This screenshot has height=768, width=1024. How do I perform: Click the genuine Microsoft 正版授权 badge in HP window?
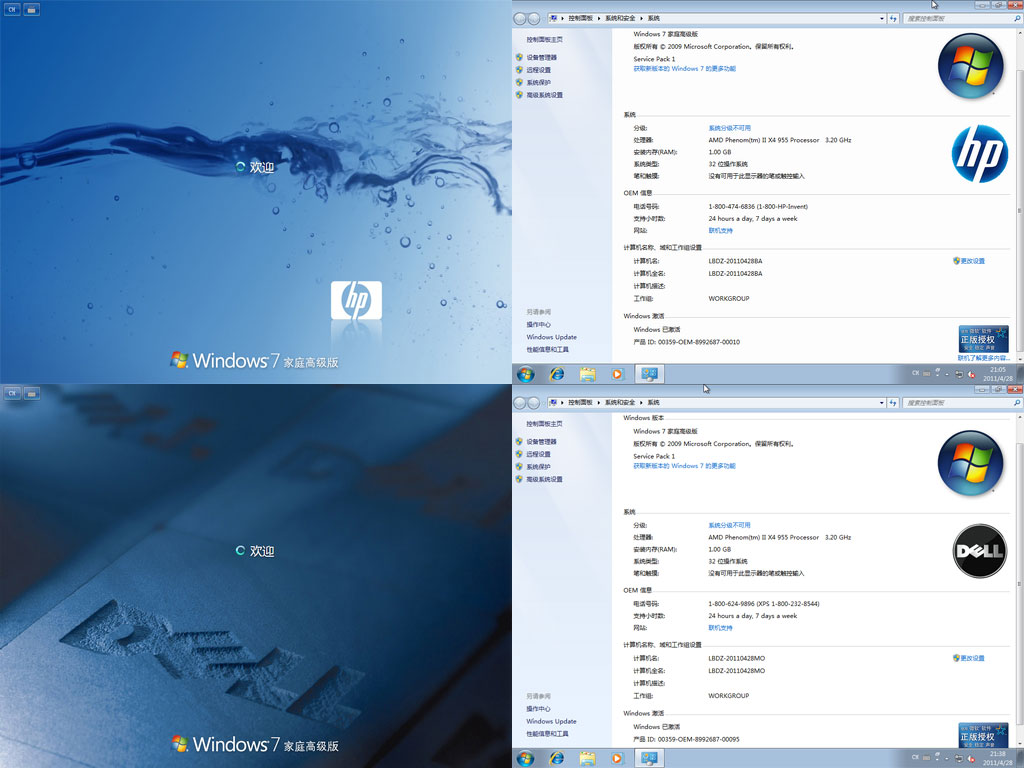click(x=983, y=340)
